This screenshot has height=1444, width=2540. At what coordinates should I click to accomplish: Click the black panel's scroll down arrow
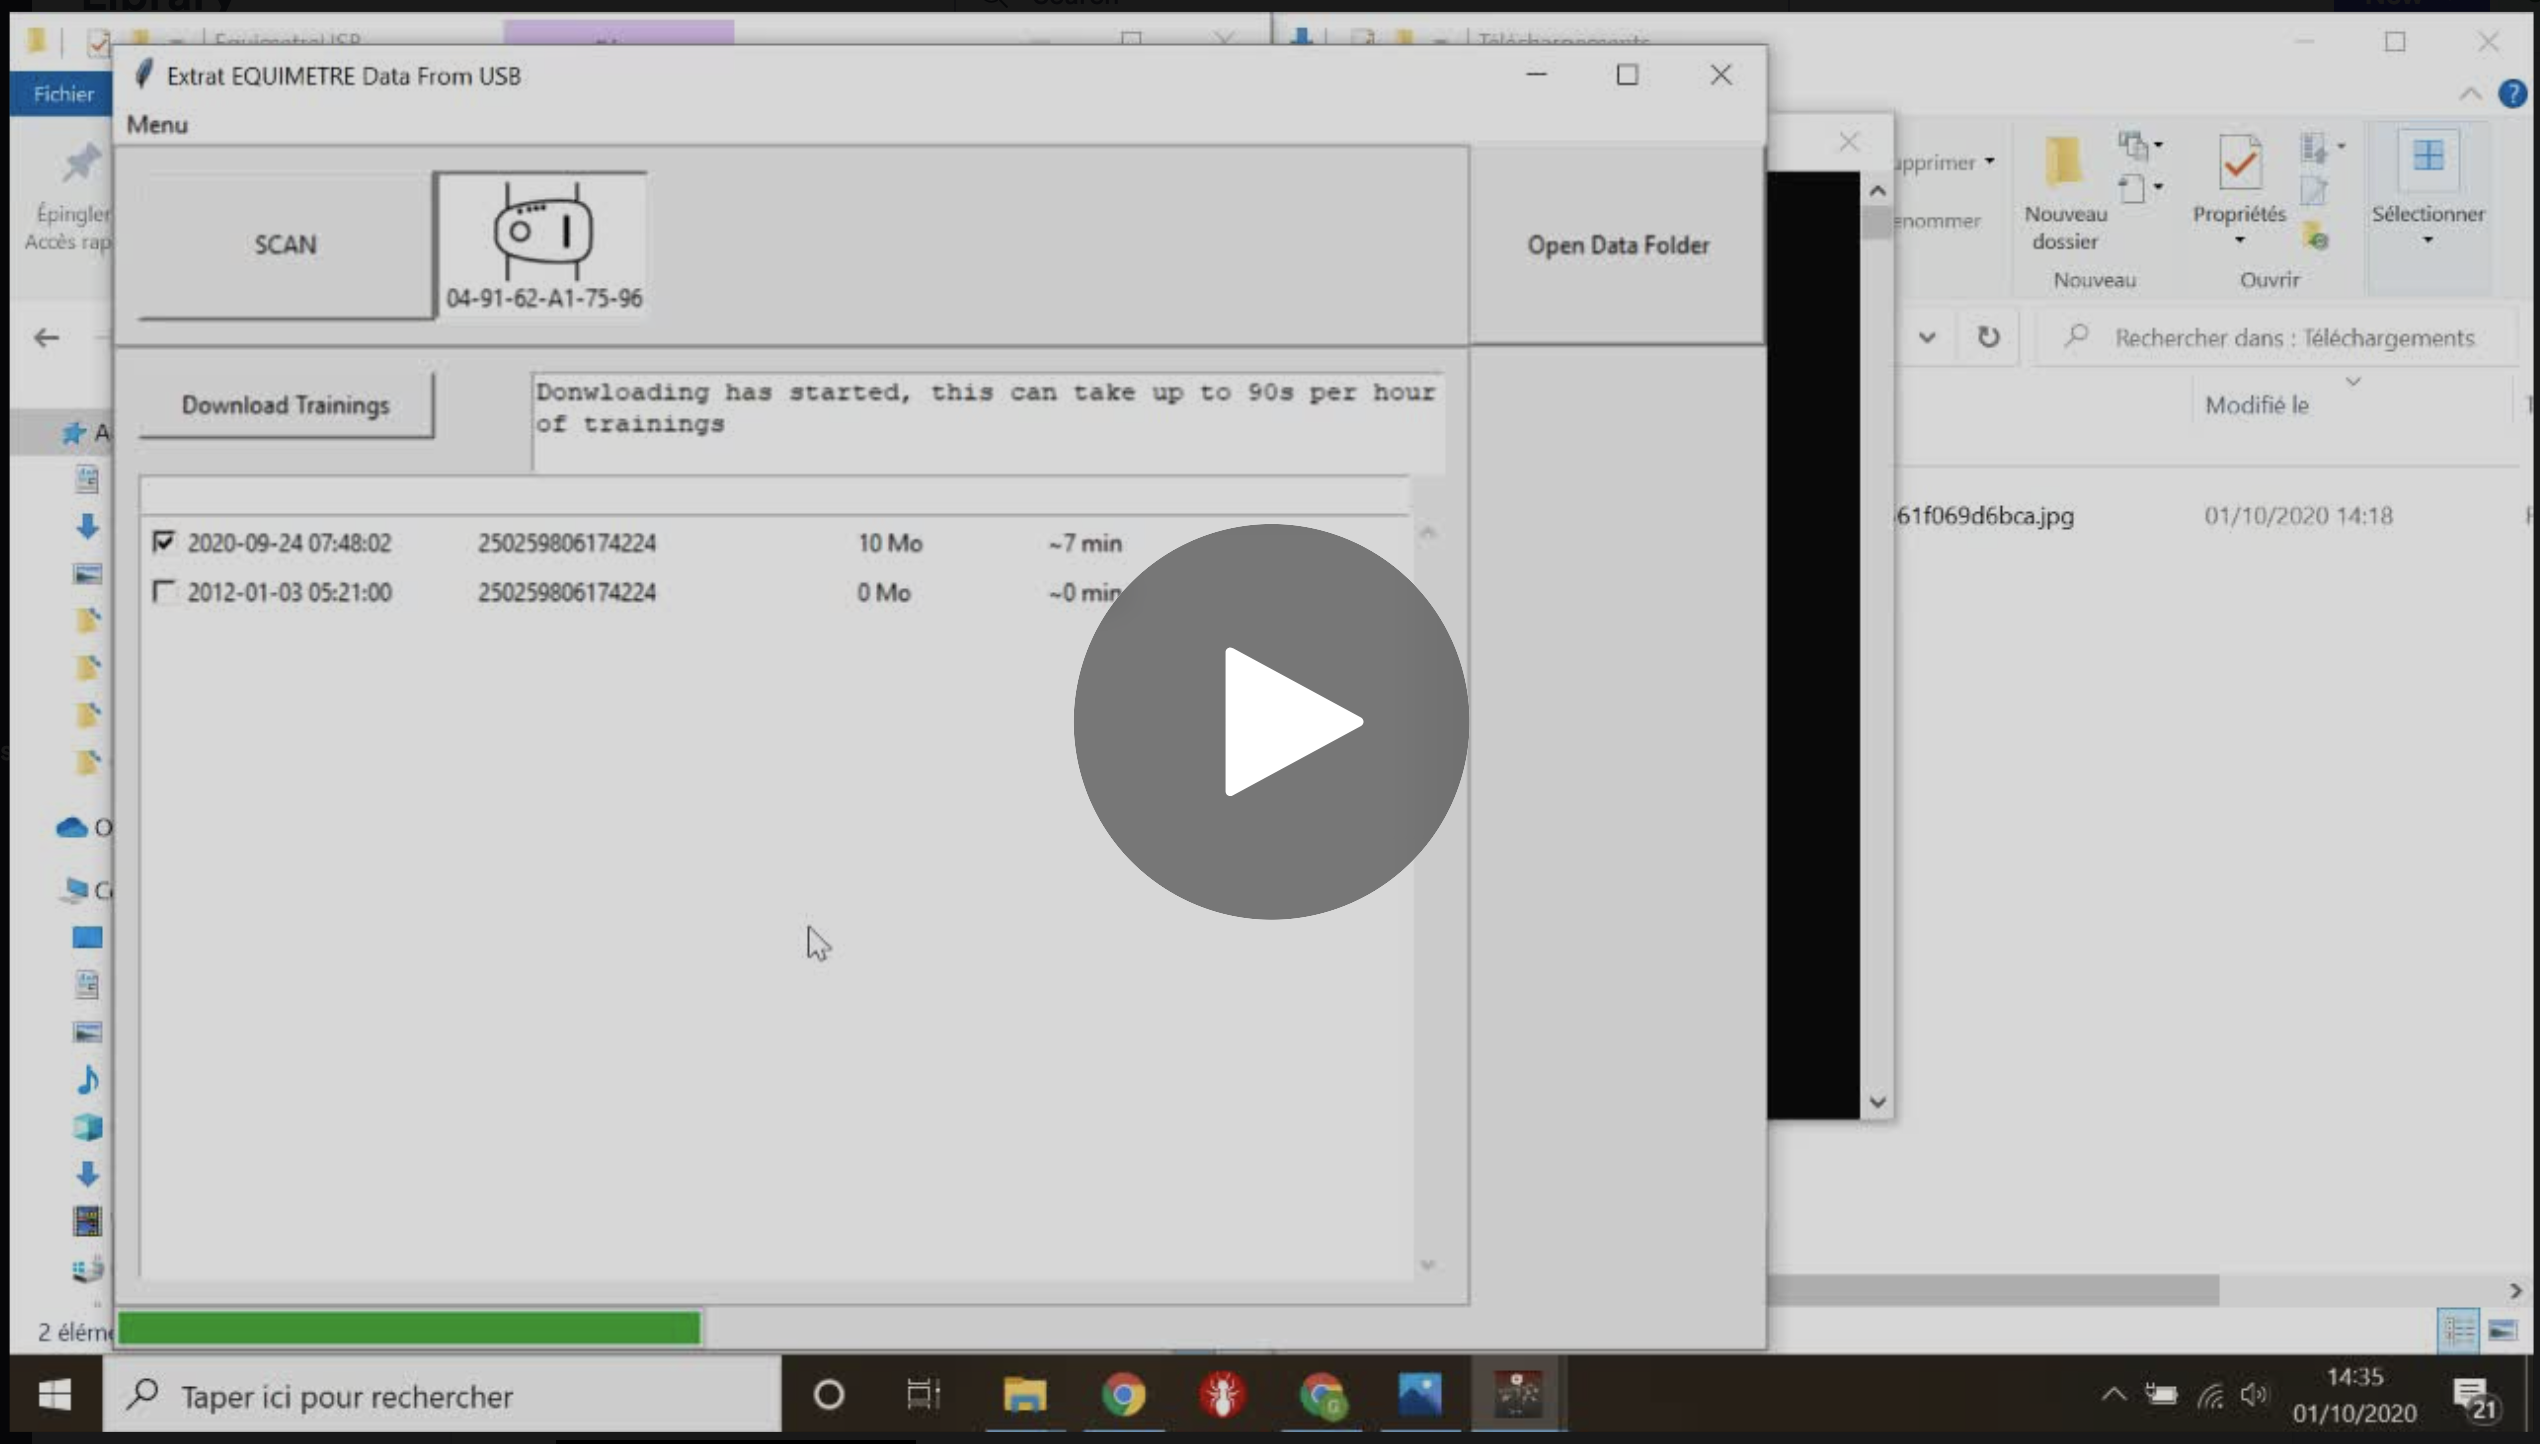[x=1877, y=1101]
